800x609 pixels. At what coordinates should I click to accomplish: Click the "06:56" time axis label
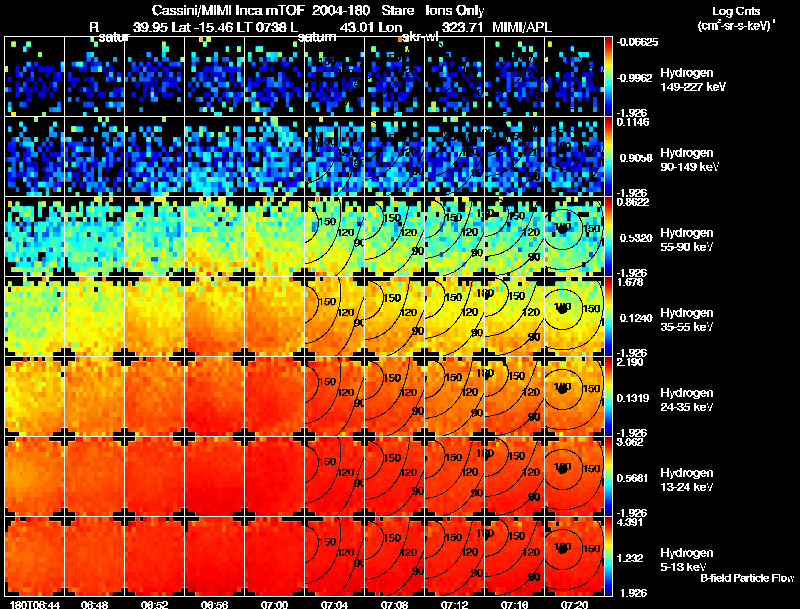[x=215, y=605]
